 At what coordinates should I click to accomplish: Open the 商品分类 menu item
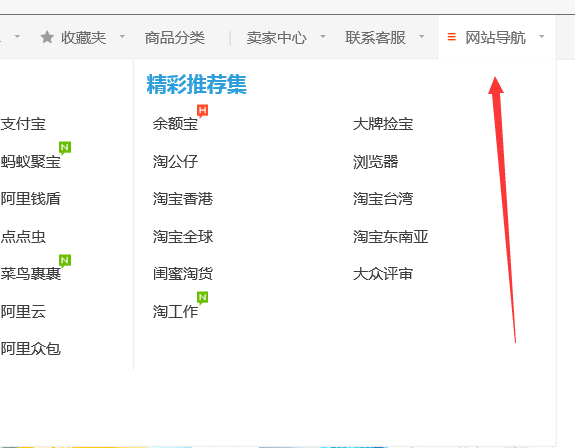[175, 37]
